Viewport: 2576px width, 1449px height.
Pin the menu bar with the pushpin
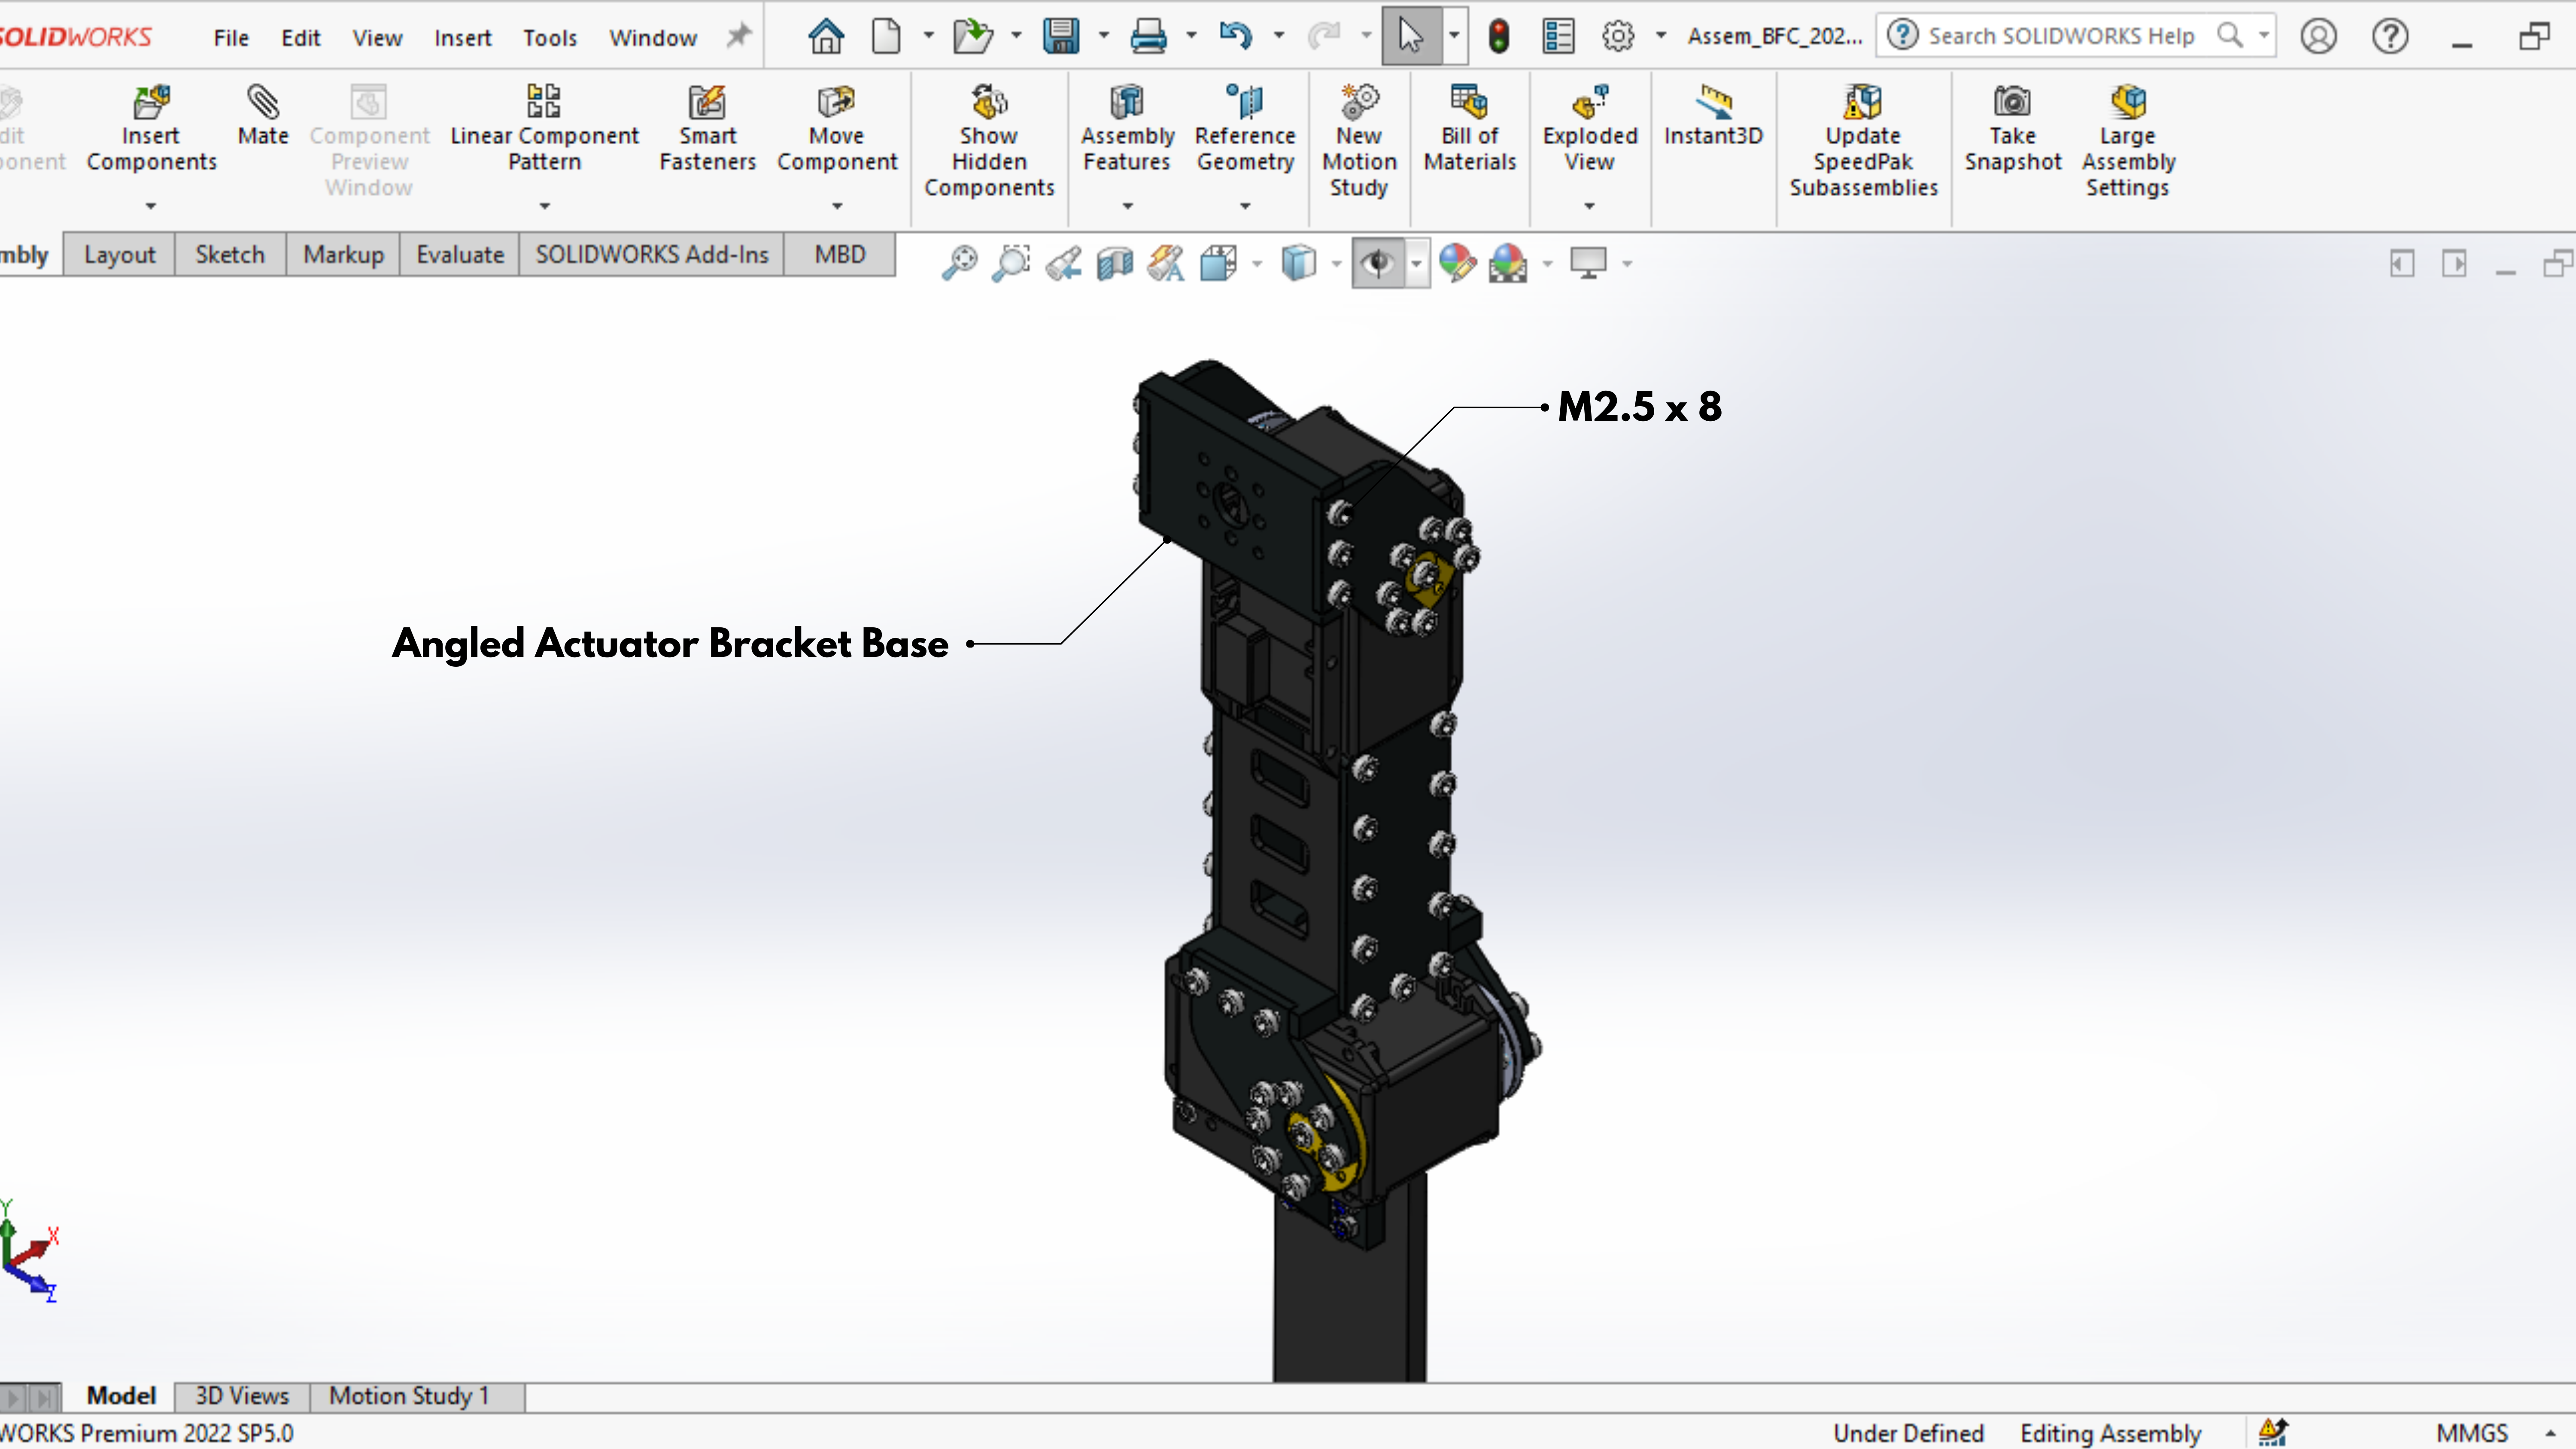pos(738,37)
